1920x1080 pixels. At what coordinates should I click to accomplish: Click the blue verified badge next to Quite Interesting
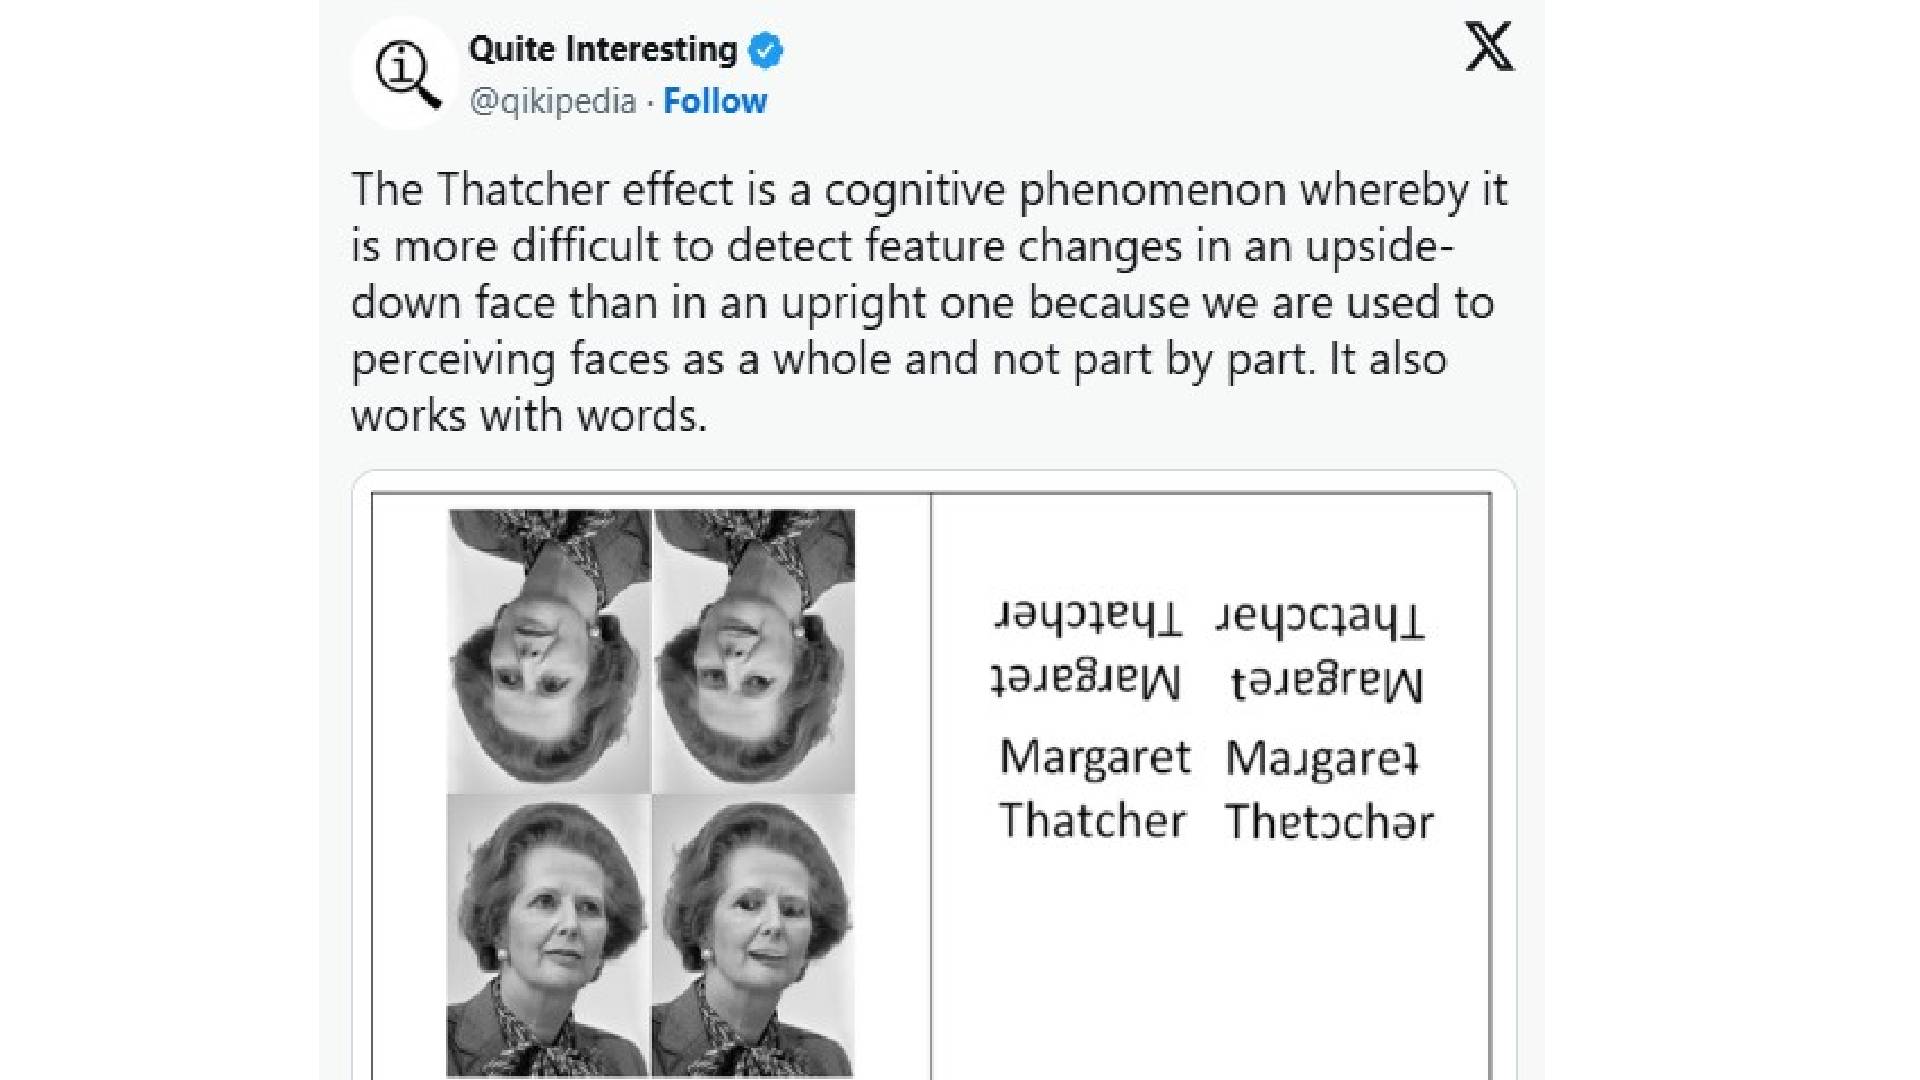point(766,47)
